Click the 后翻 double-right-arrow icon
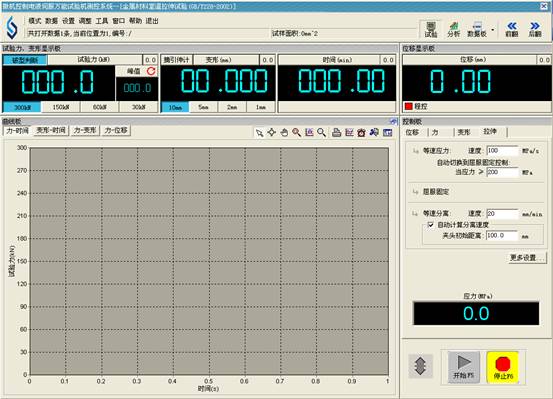 535,29
